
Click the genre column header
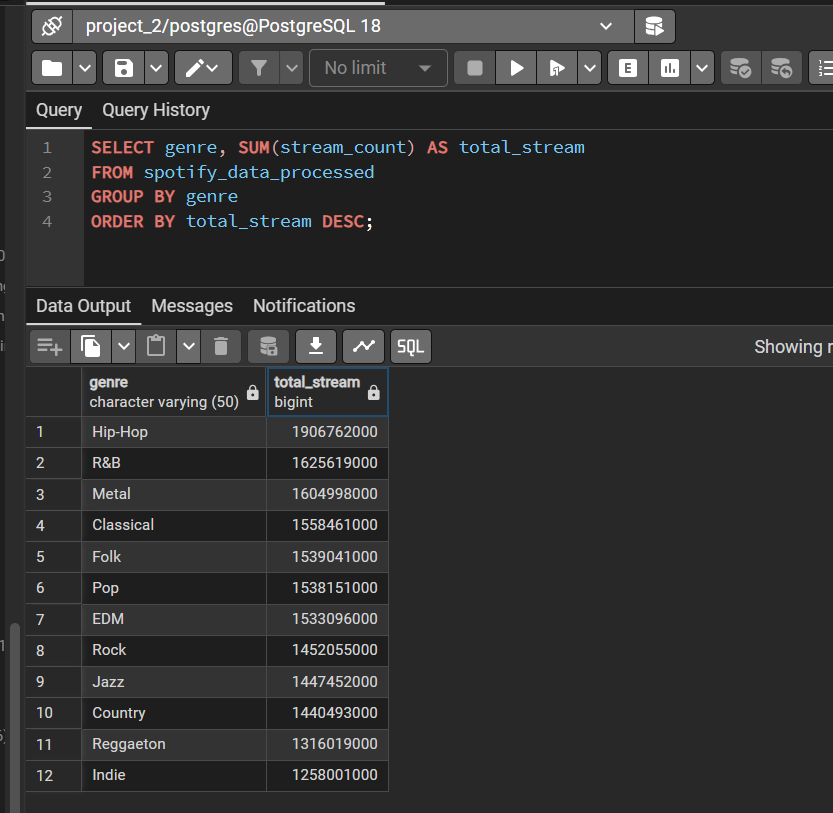click(x=174, y=392)
